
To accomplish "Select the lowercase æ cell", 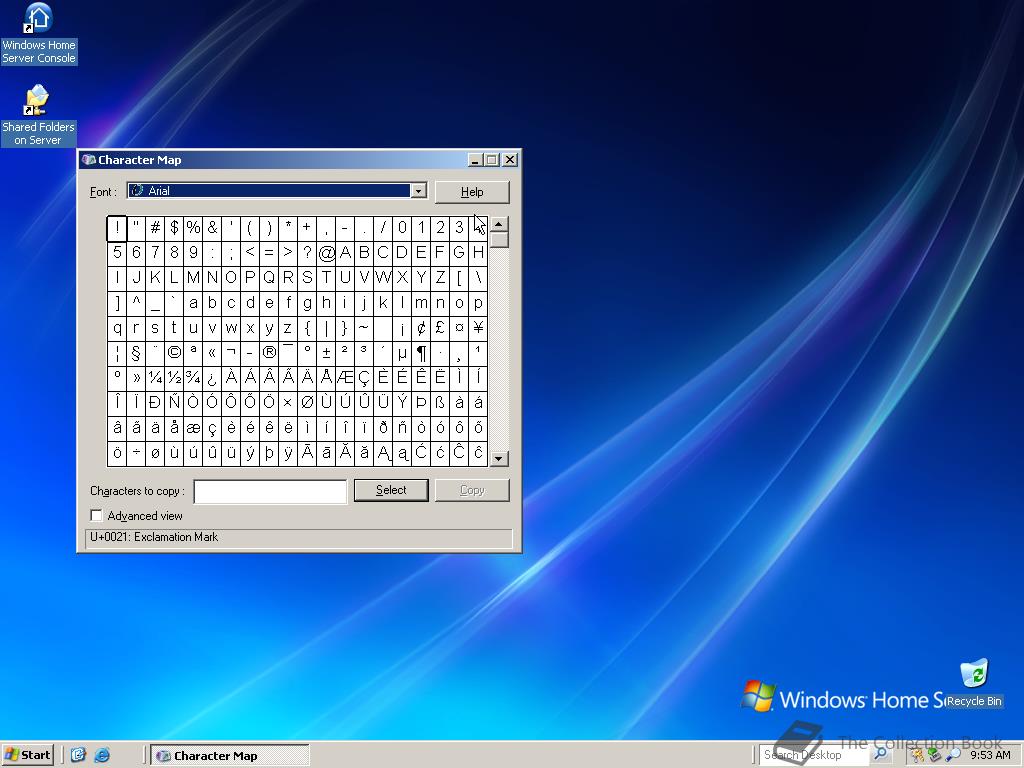I will click(x=193, y=428).
